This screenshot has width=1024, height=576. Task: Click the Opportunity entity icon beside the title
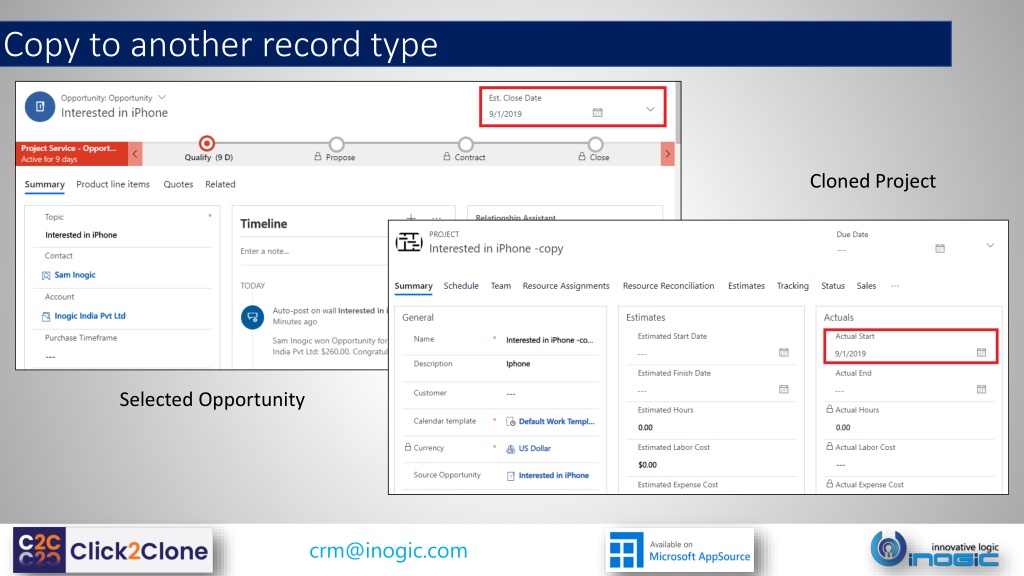click(40, 106)
